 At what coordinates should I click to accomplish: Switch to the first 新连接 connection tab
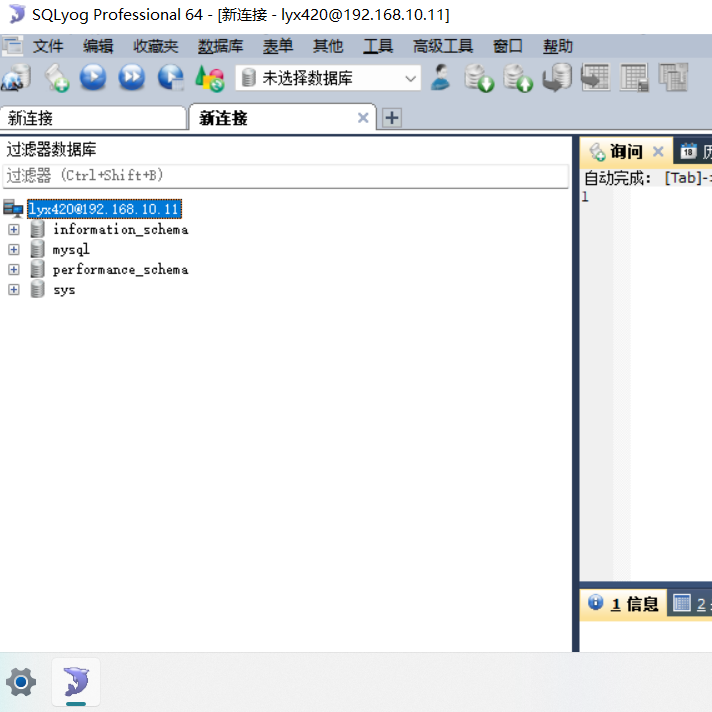pos(93,118)
